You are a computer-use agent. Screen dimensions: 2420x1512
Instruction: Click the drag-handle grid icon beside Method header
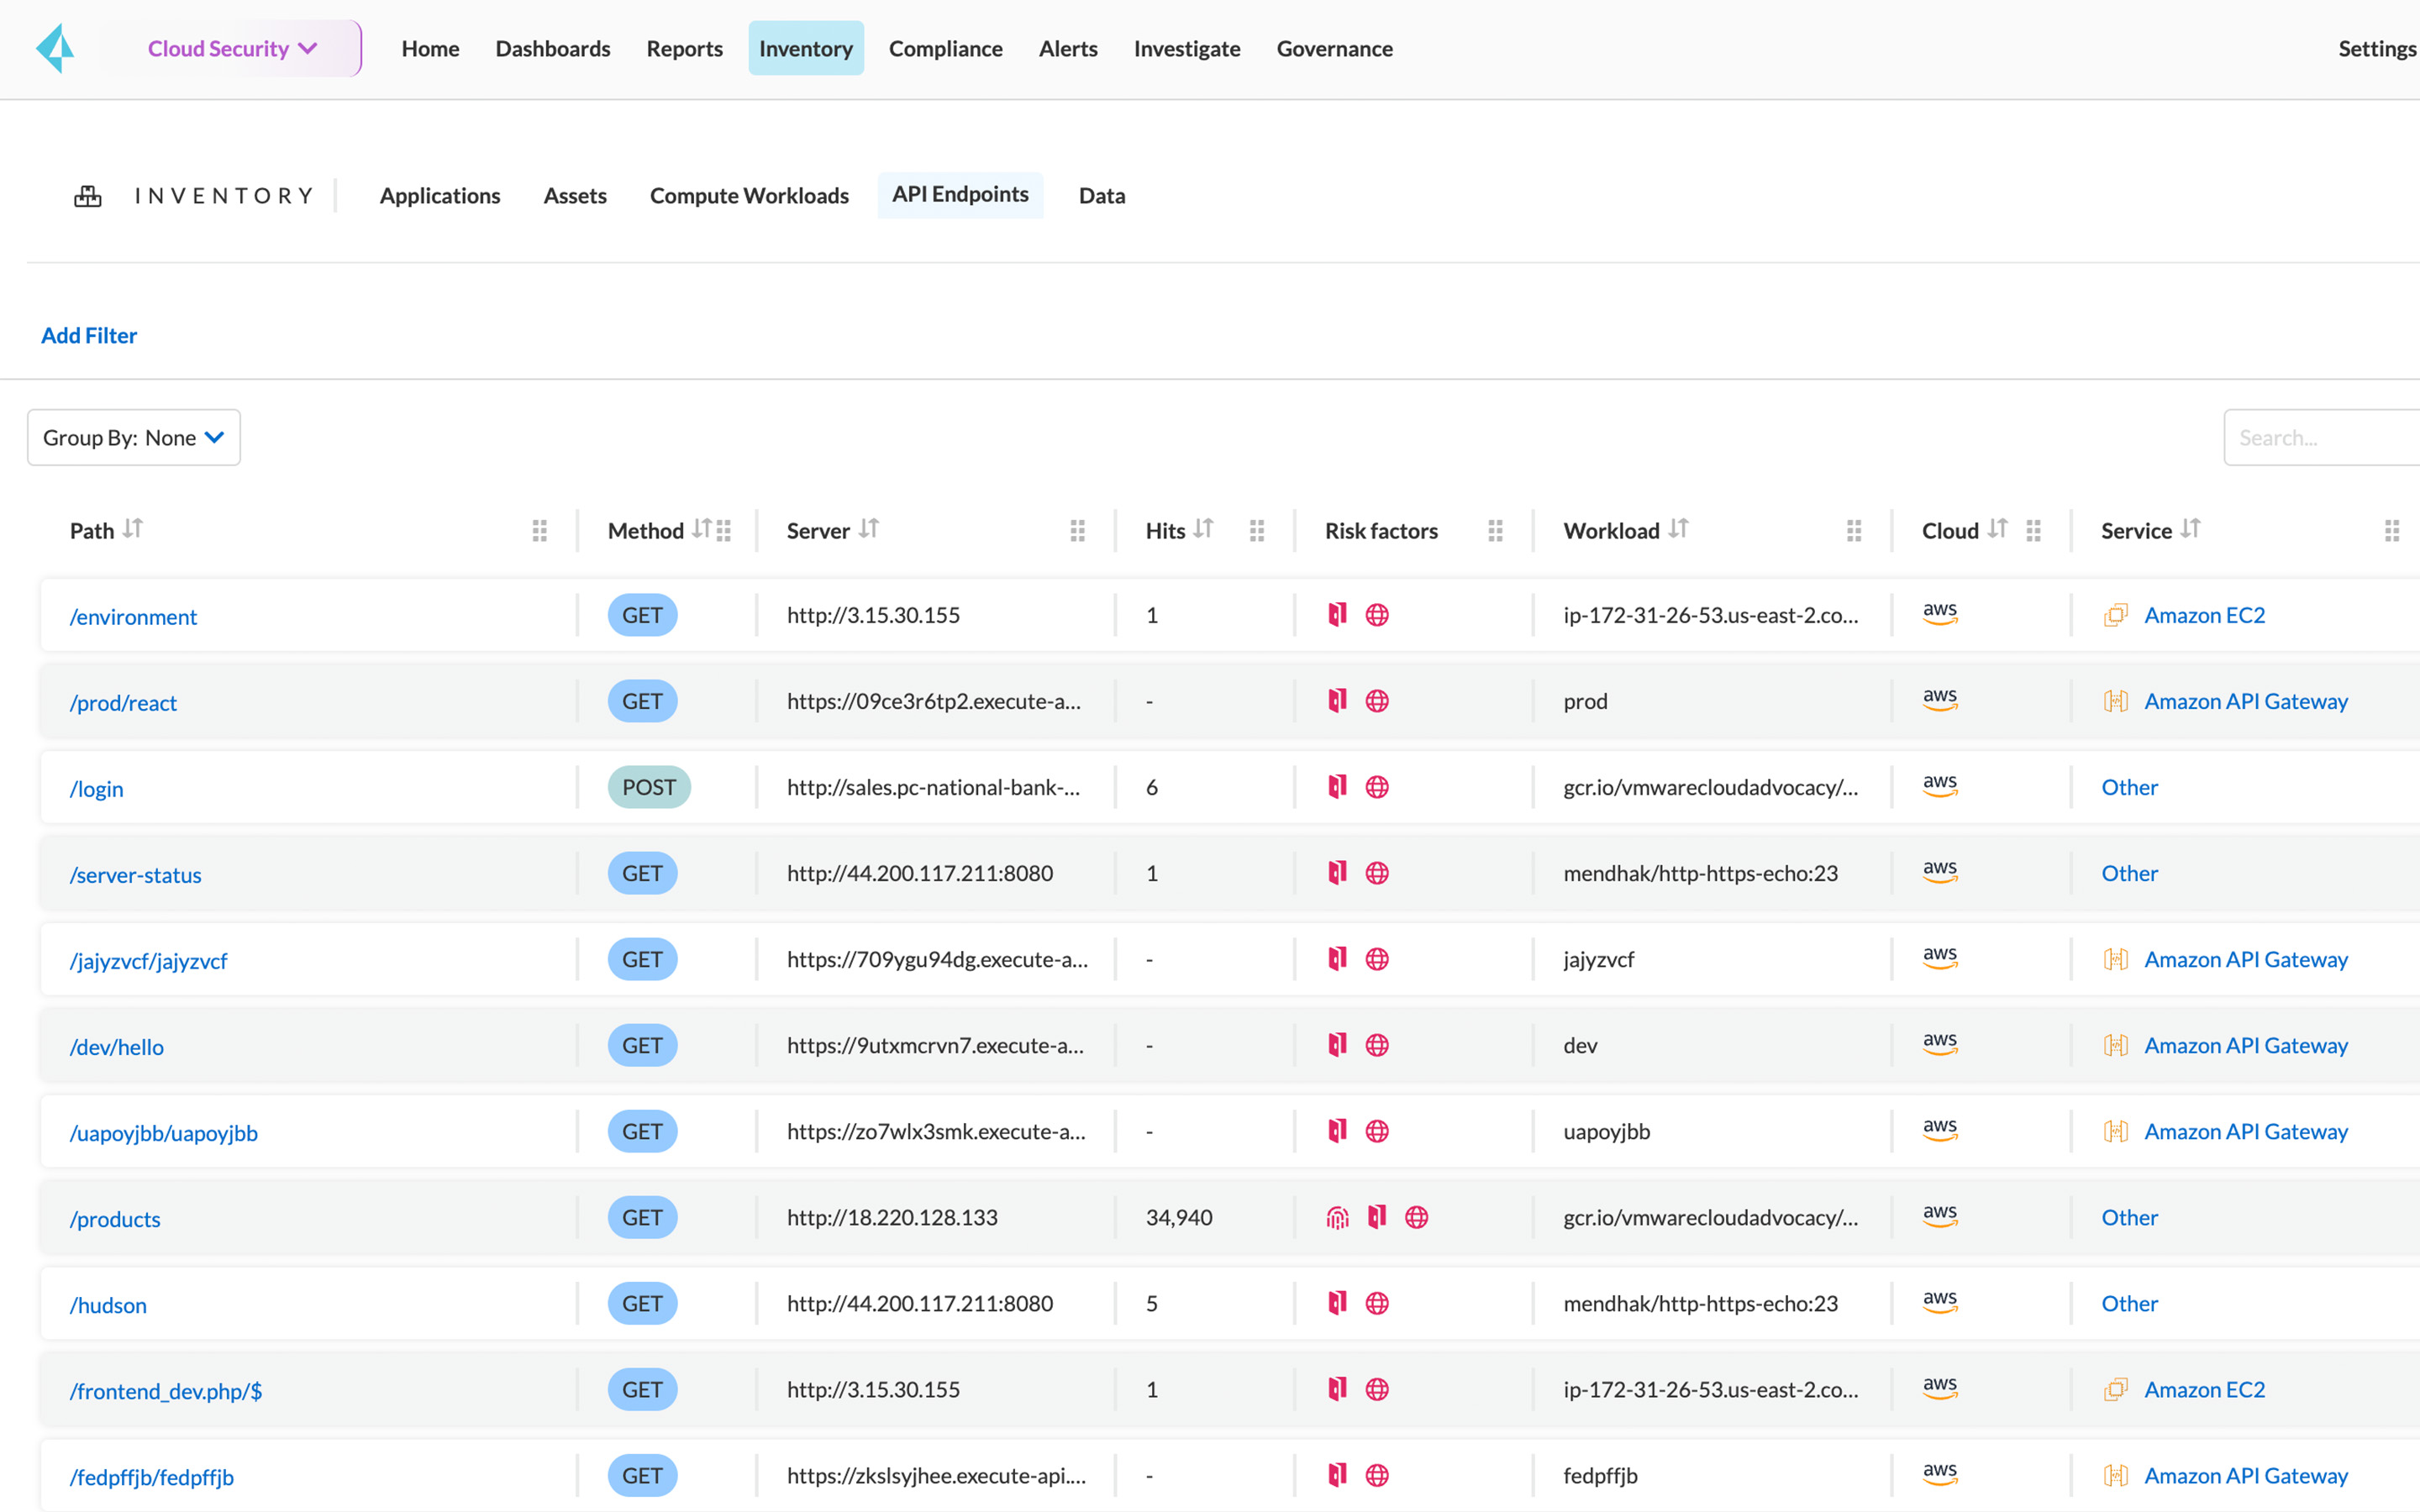point(723,530)
